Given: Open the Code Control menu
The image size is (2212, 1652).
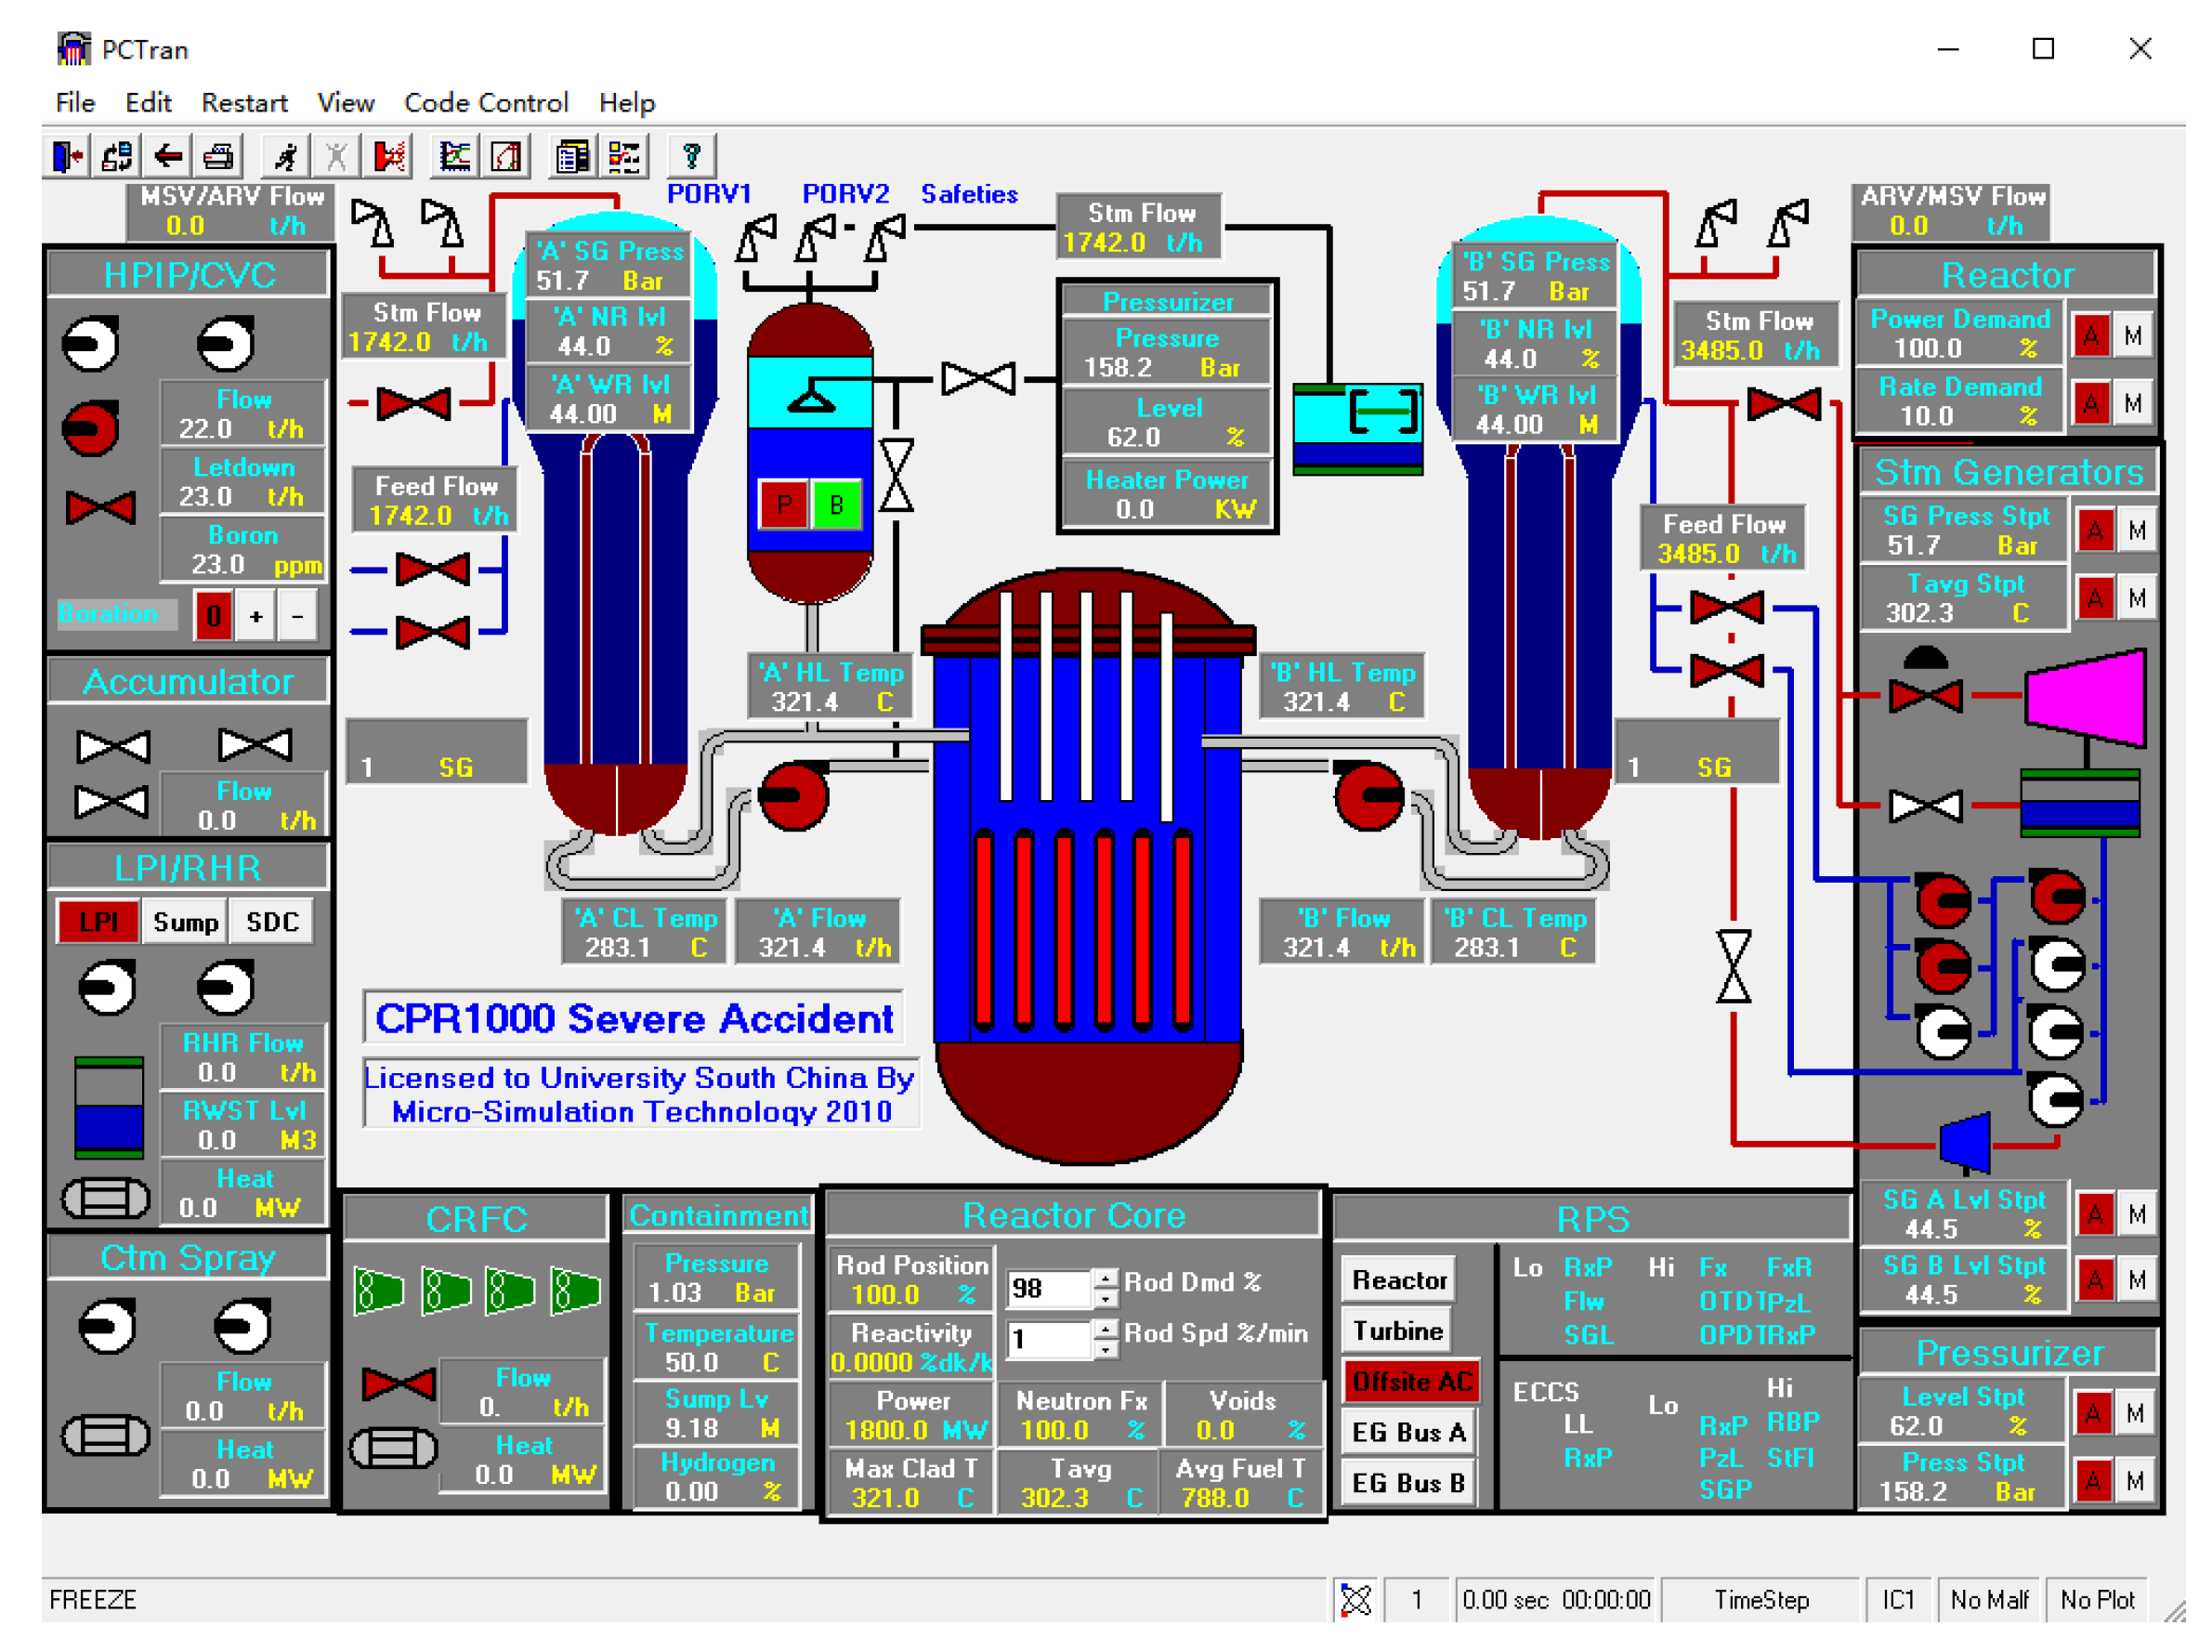Looking at the screenshot, I should coord(485,103).
